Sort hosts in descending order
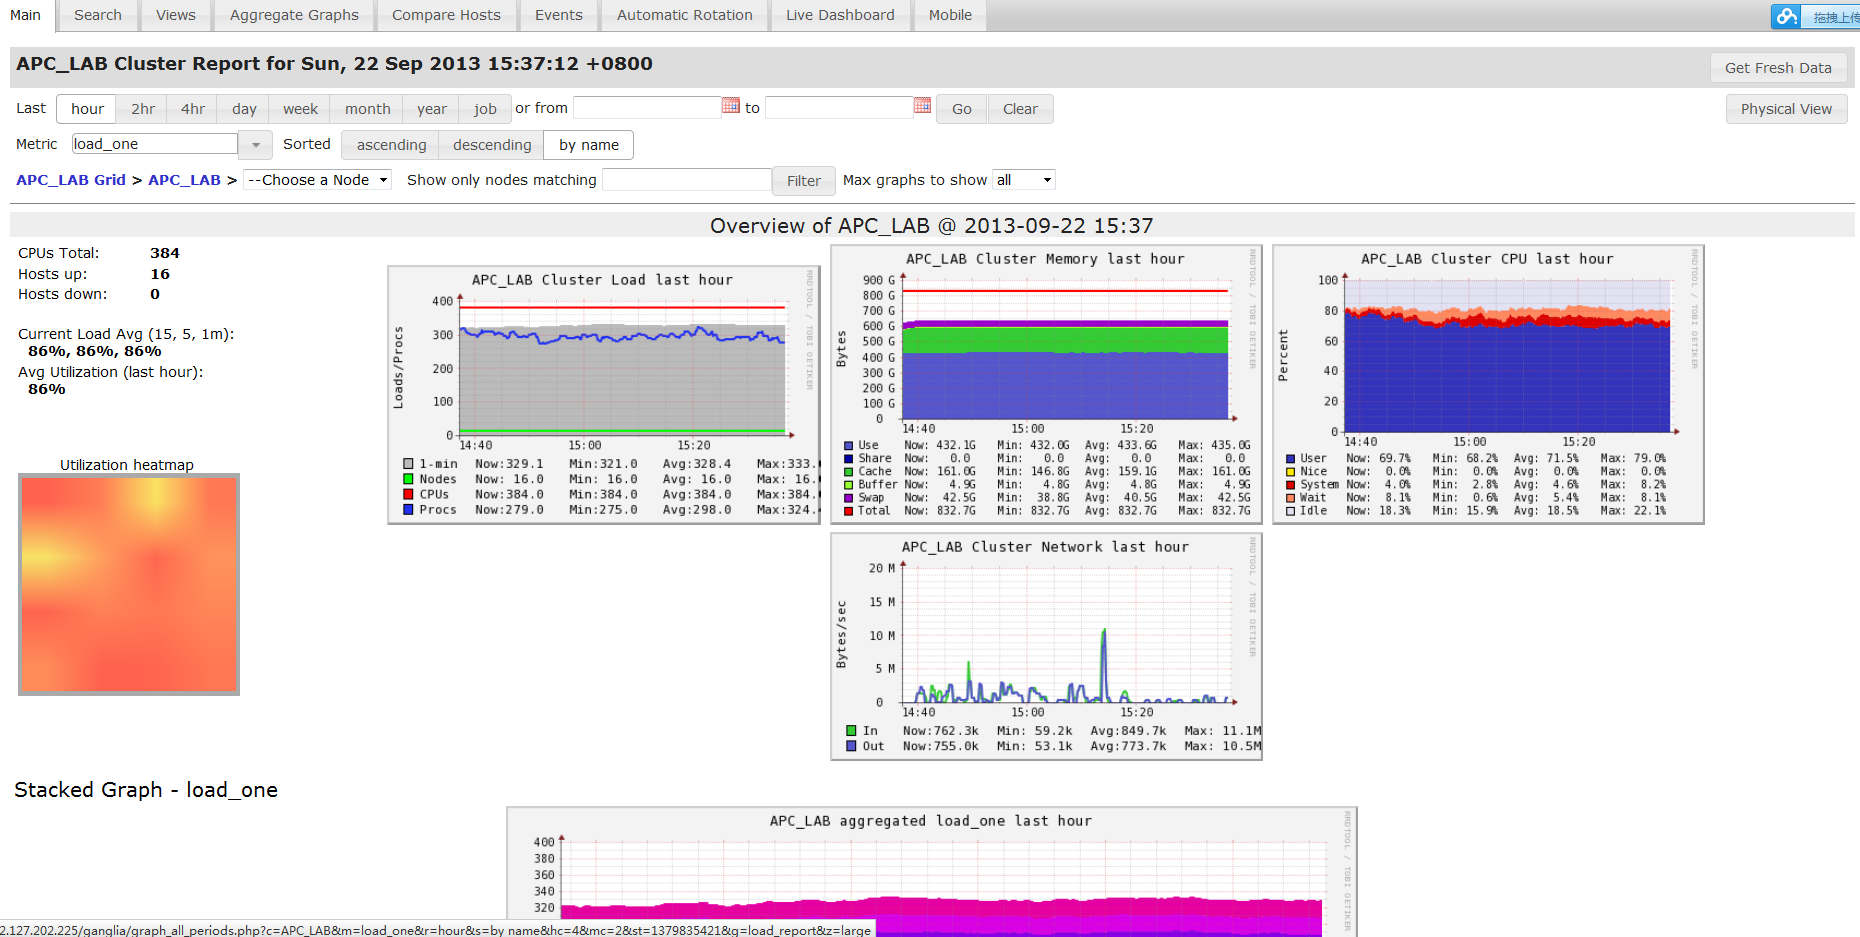Viewport: 1860px width, 937px height. coord(492,145)
